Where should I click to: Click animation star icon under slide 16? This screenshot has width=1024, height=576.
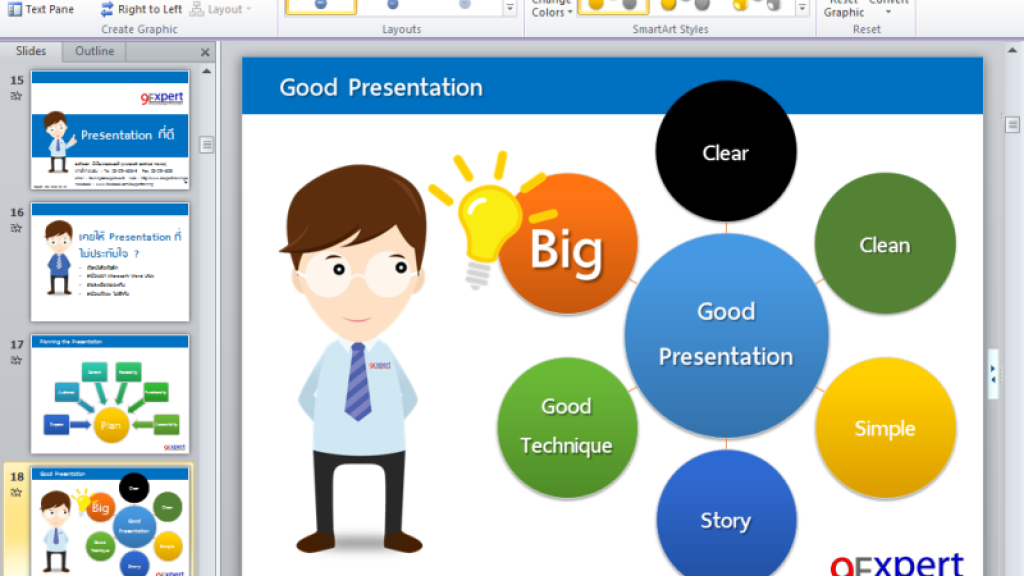[16, 228]
